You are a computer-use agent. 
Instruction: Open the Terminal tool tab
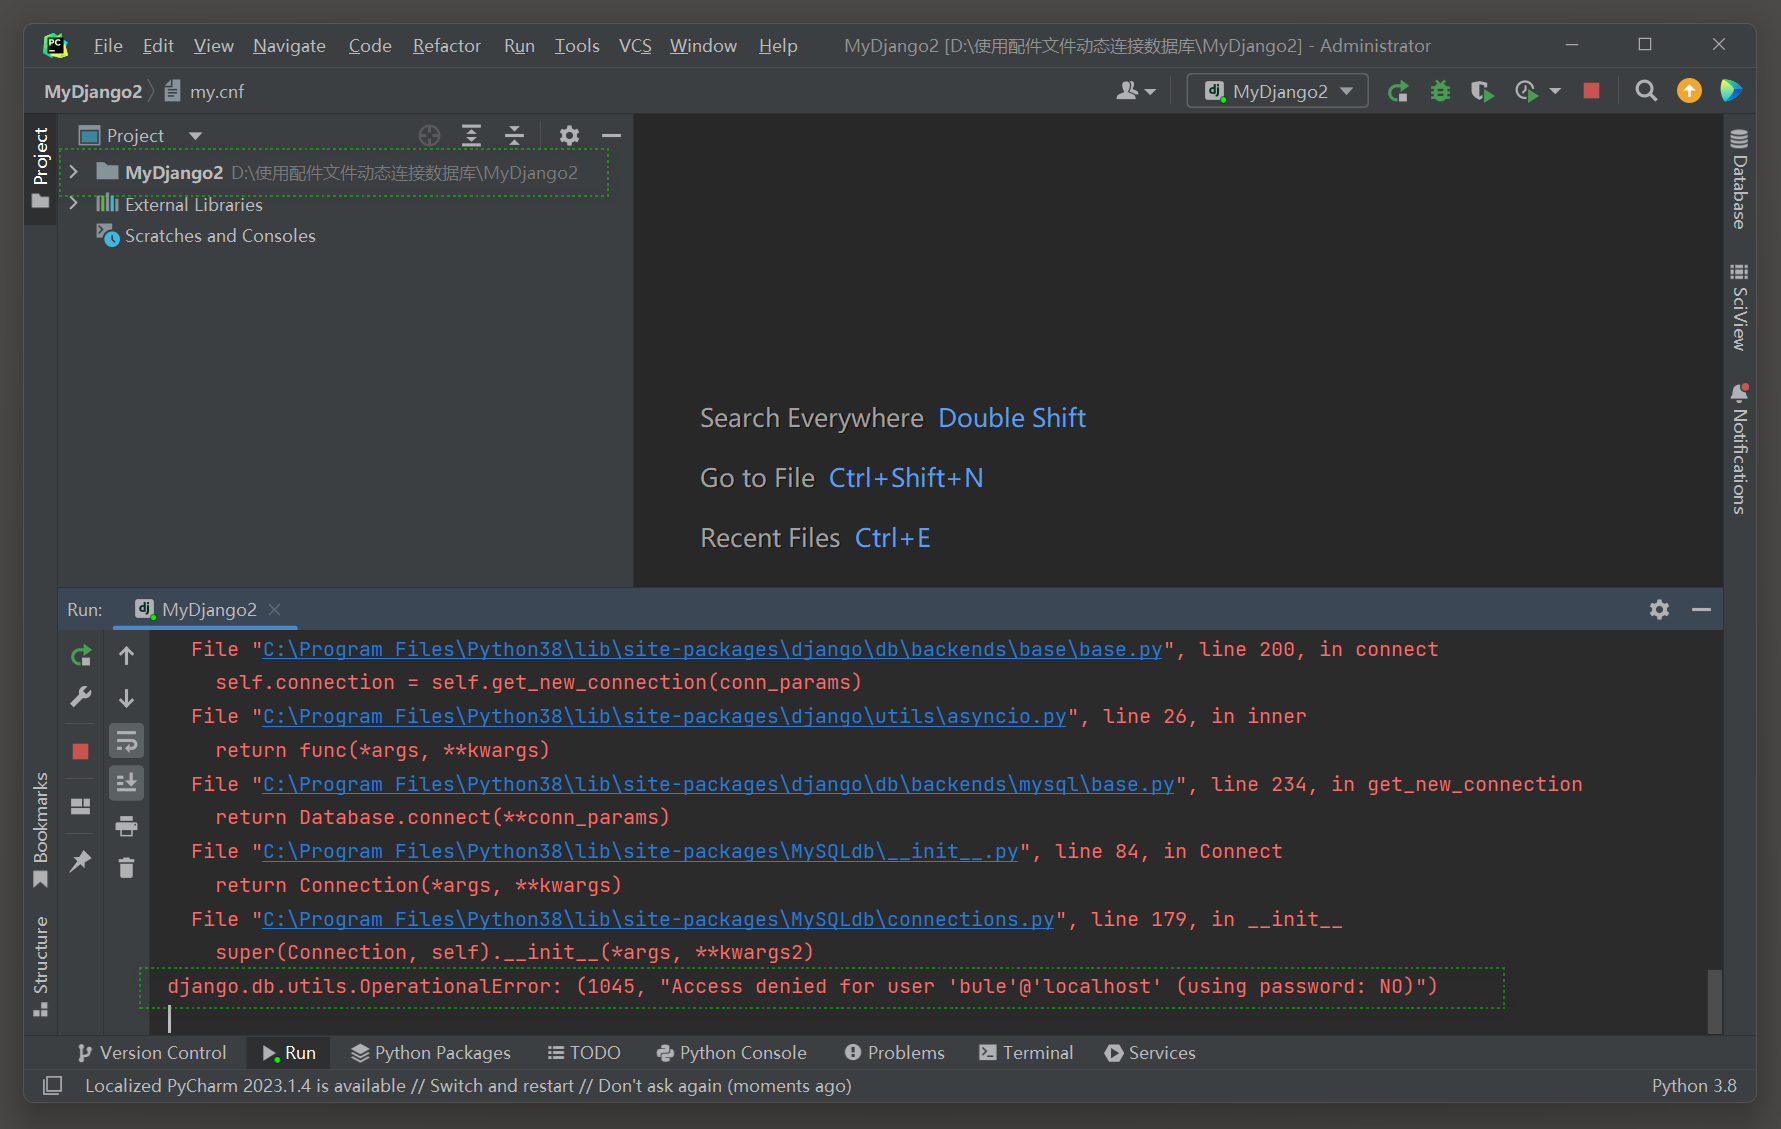[x=1026, y=1052]
